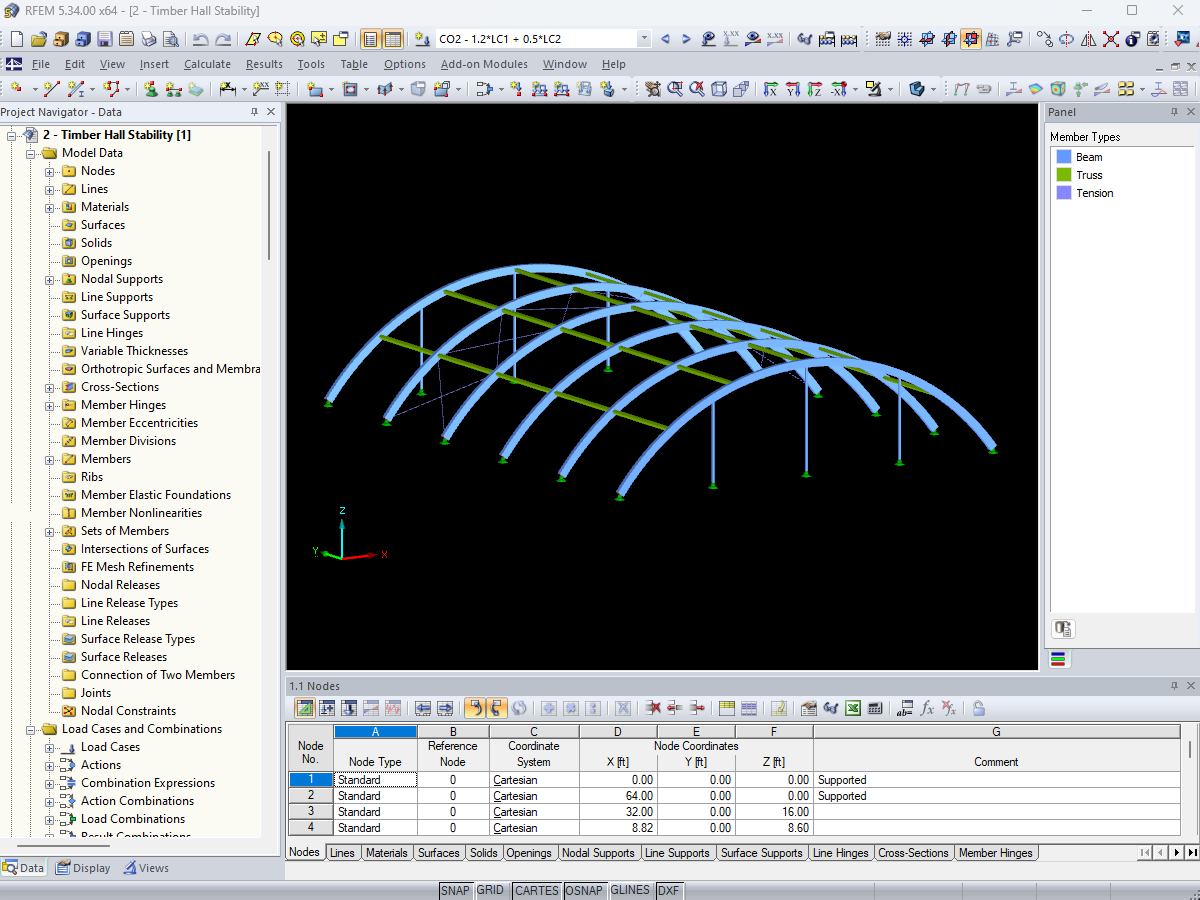Open the Calculate menu
The image size is (1200, 900).
pos(207,64)
